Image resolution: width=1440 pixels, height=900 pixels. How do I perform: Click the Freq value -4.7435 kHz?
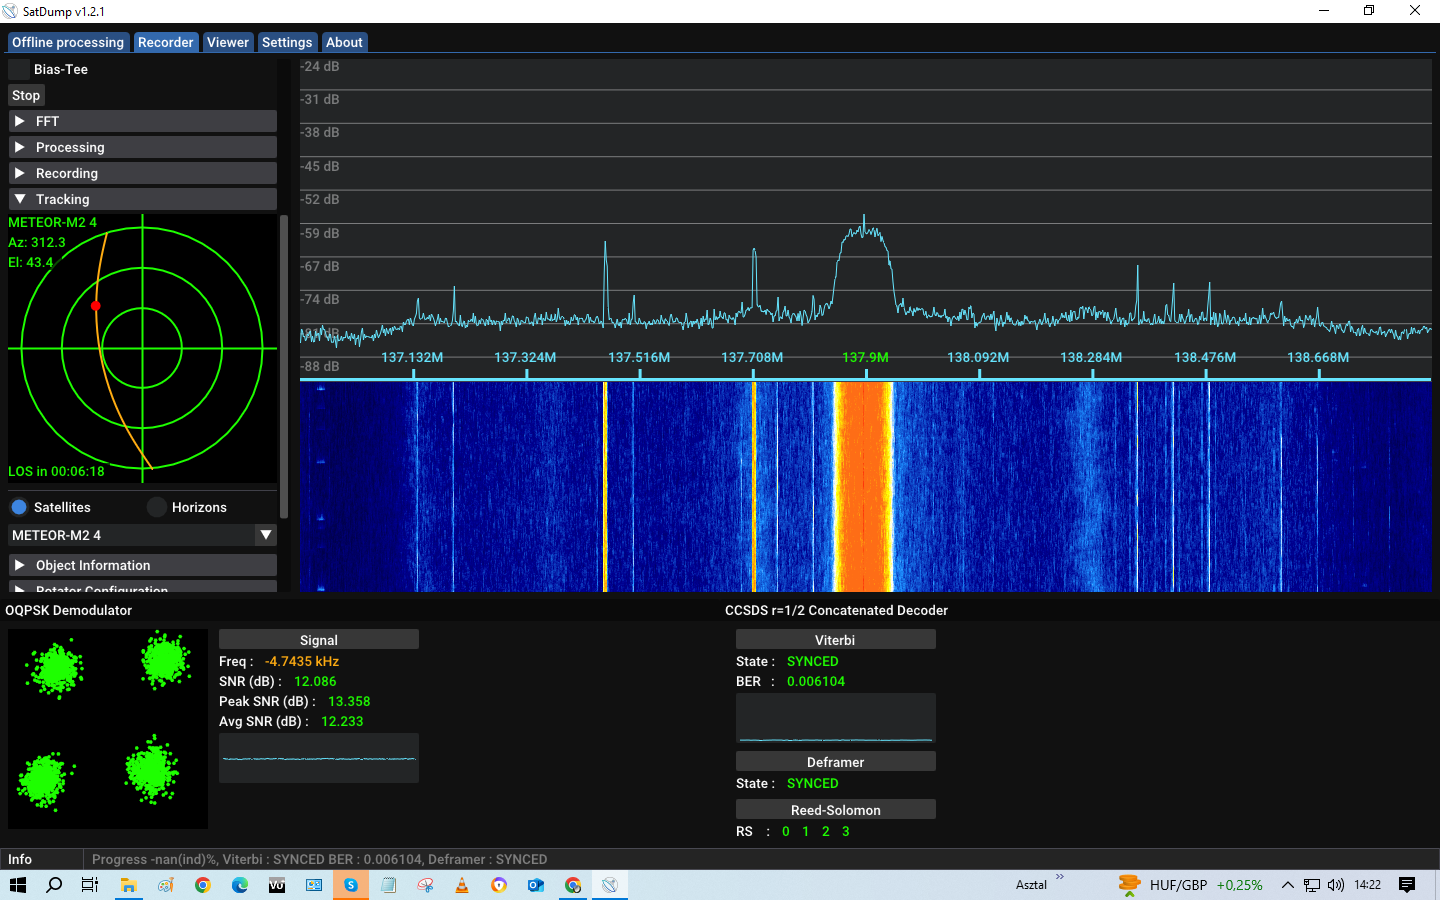pyautogui.click(x=302, y=661)
